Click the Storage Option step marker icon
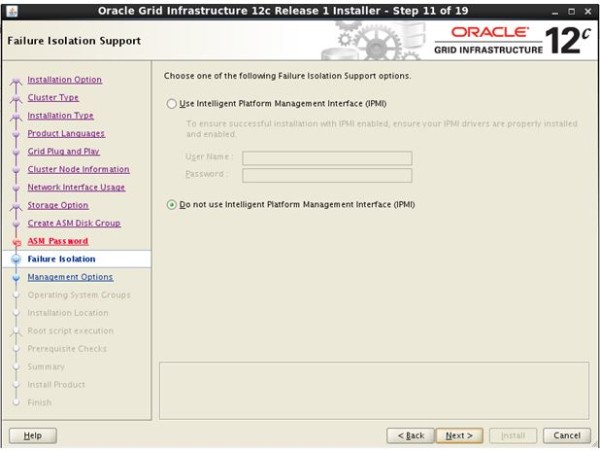The image size is (600, 450). pos(16,206)
